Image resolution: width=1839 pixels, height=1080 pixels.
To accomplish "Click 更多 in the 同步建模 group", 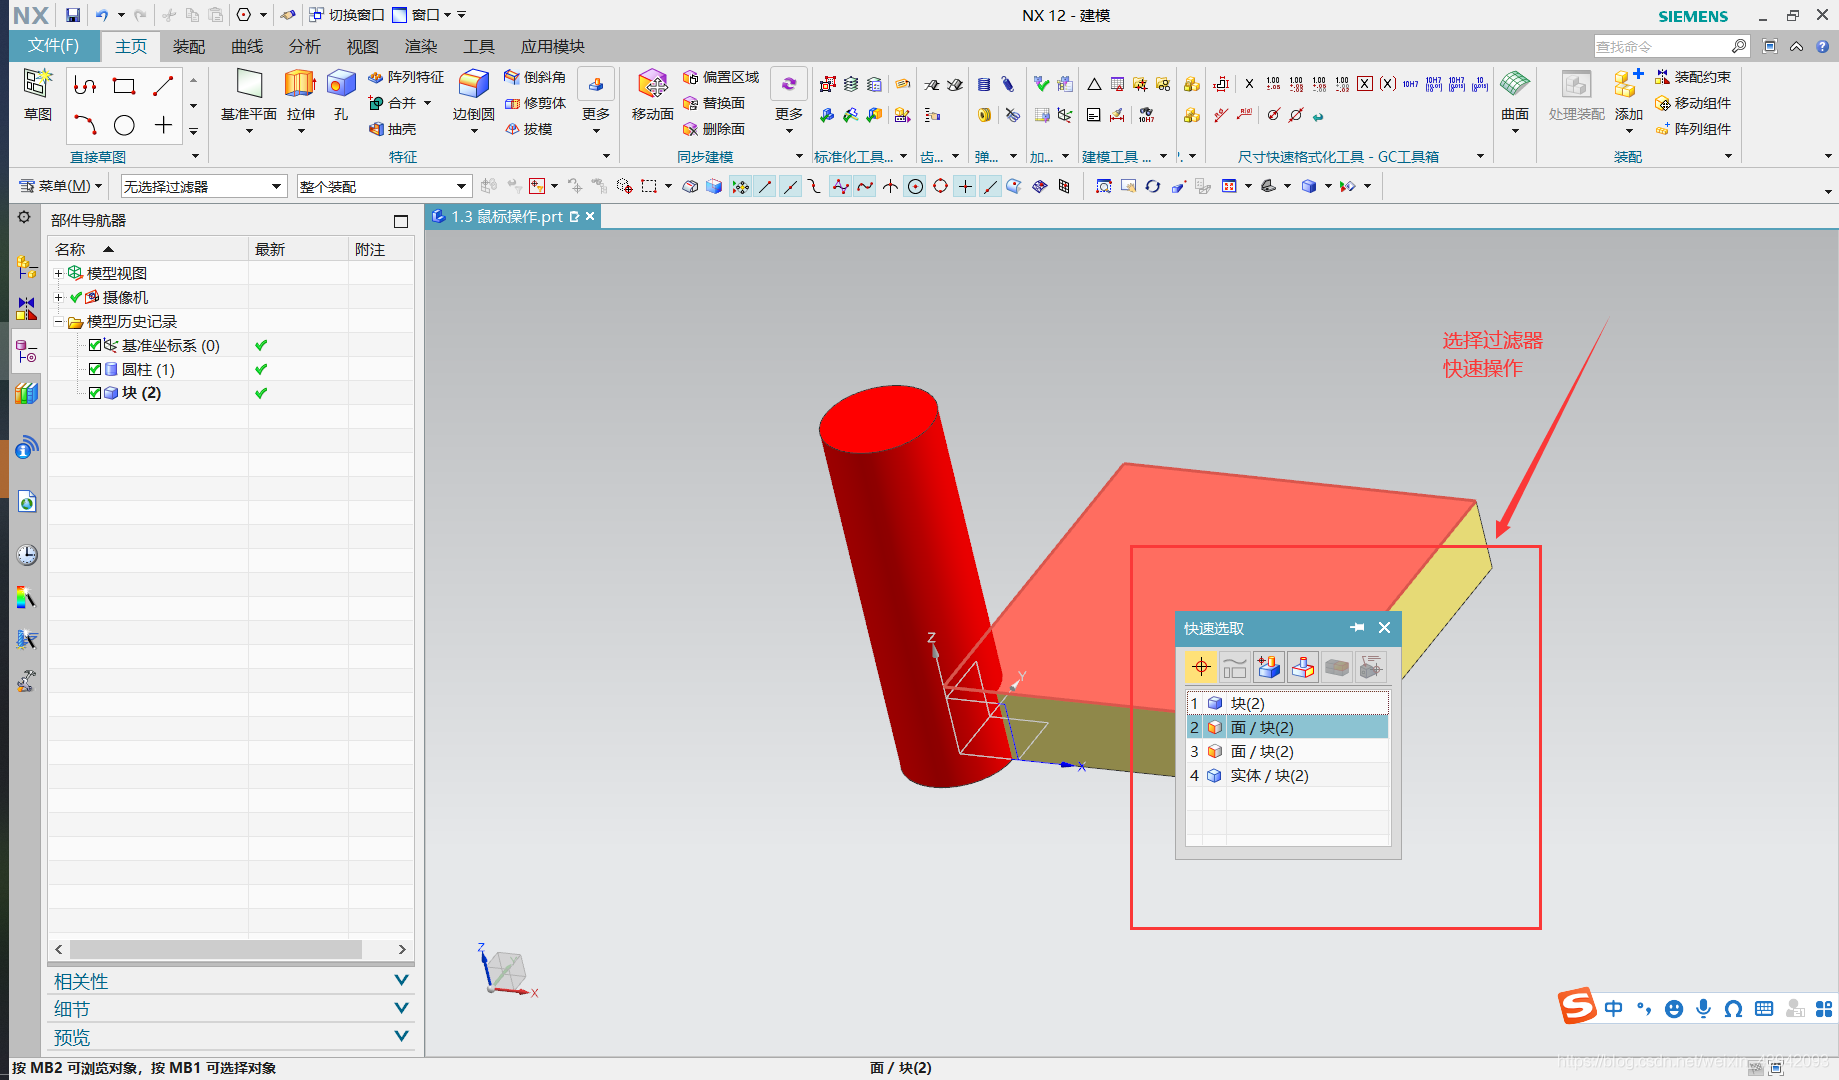I will pyautogui.click(x=789, y=100).
